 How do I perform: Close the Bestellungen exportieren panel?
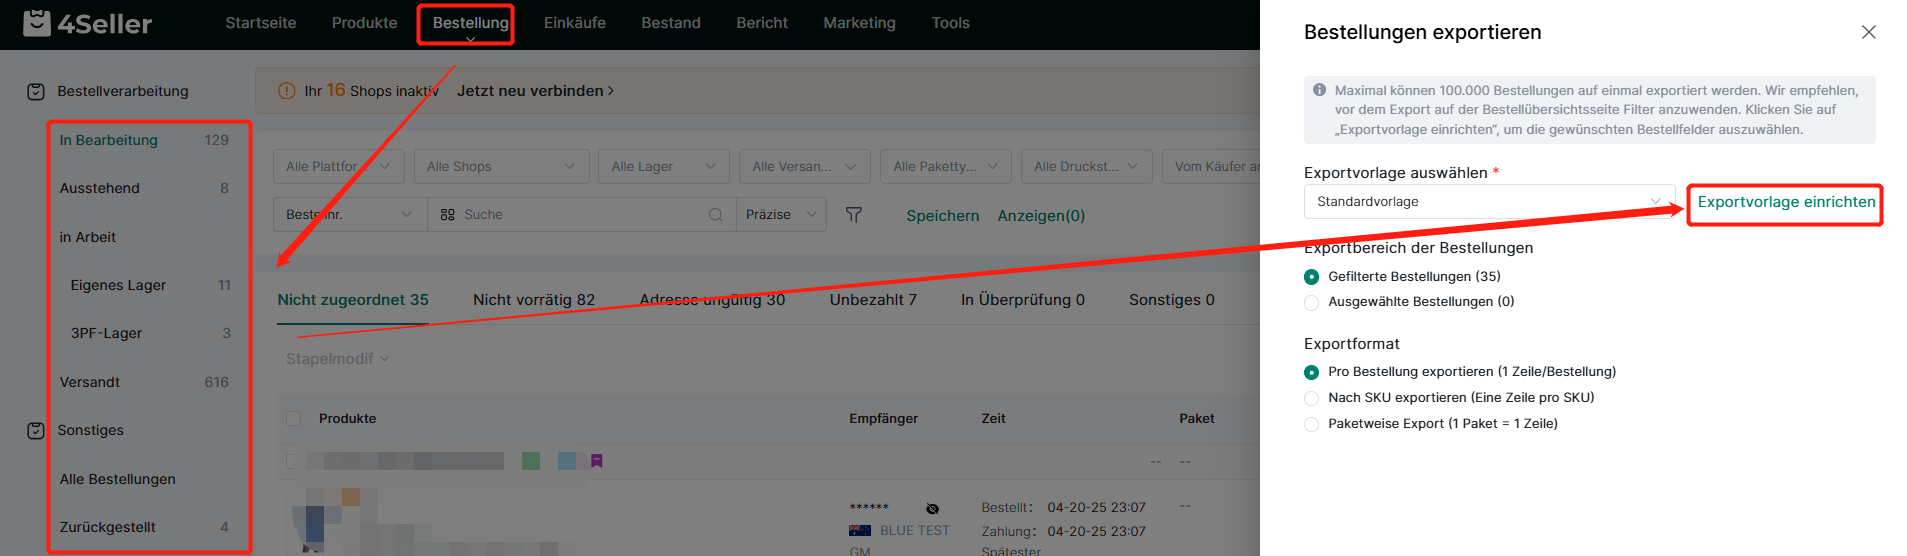pyautogui.click(x=1868, y=32)
